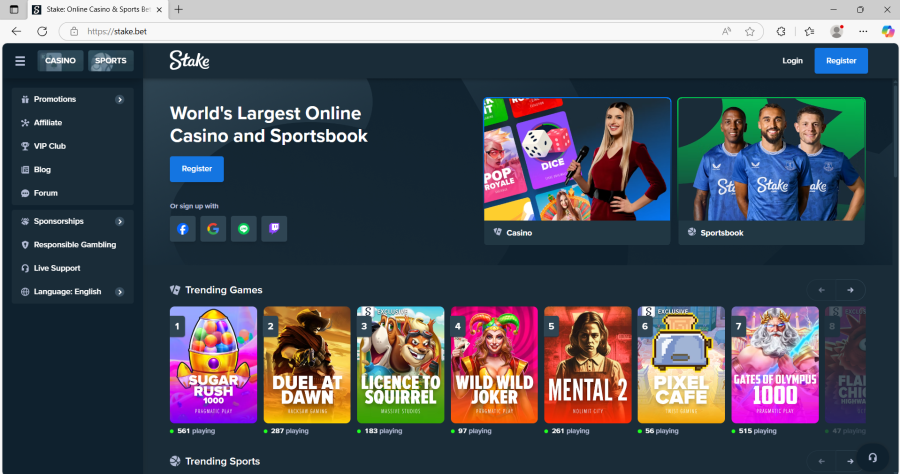Open the Wild Wild Joker game
The width and height of the screenshot is (900, 474).
click(494, 365)
